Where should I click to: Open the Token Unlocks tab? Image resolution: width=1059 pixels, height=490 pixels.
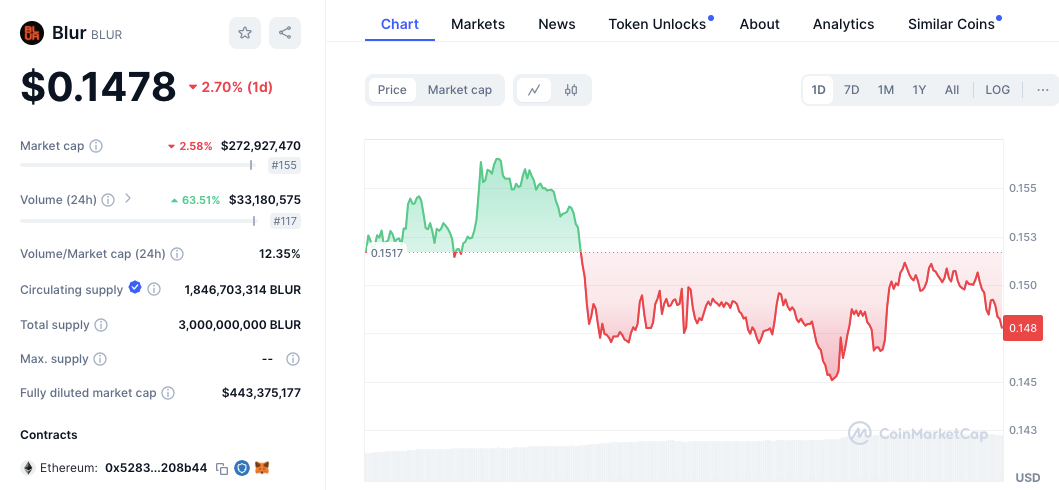(657, 24)
